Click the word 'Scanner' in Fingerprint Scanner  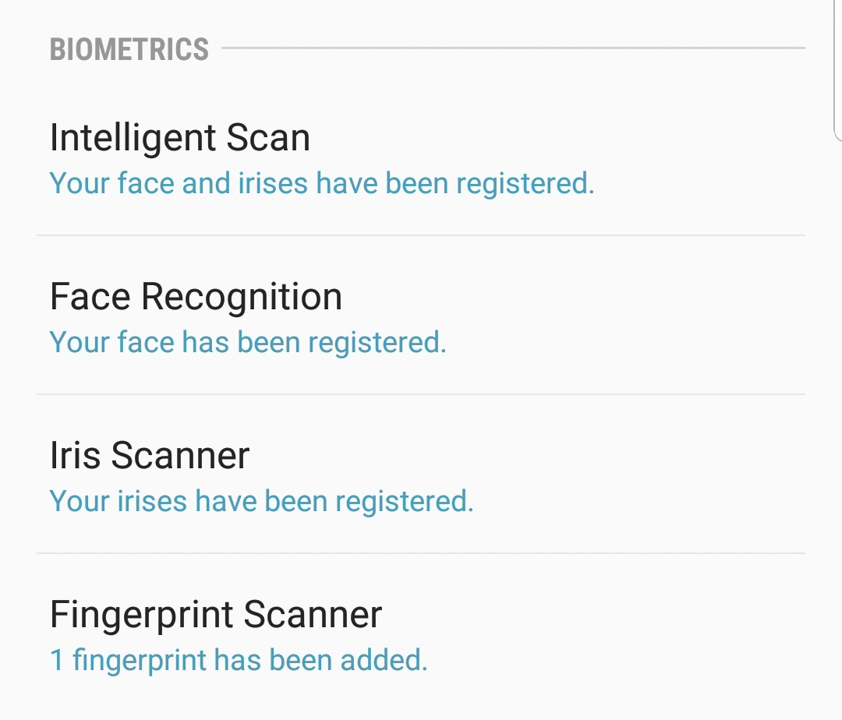pyautogui.click(x=313, y=614)
